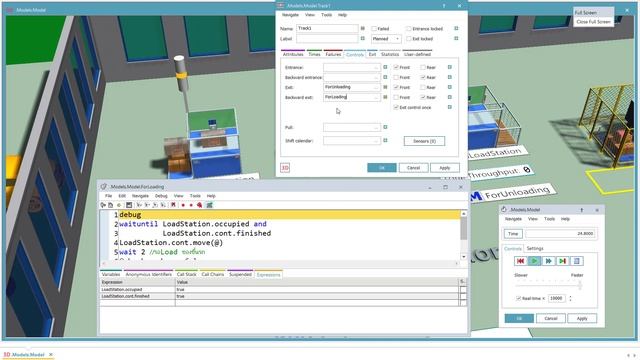Click the first icon in the ForLoading method toolbar
The image size is (640, 360).
[x=103, y=205]
